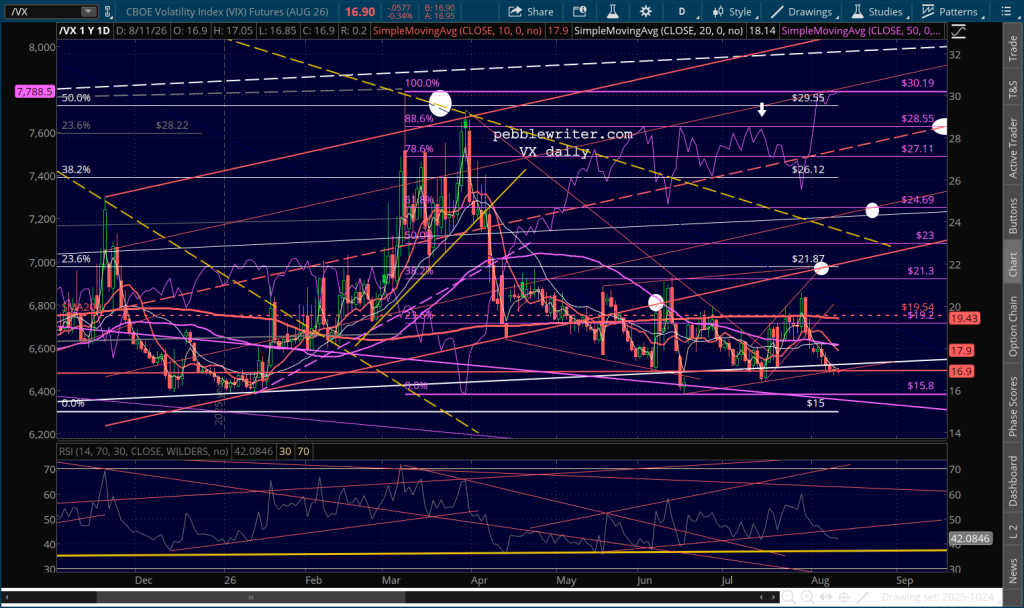Open the news/events clock icon in toolbar

579,12
